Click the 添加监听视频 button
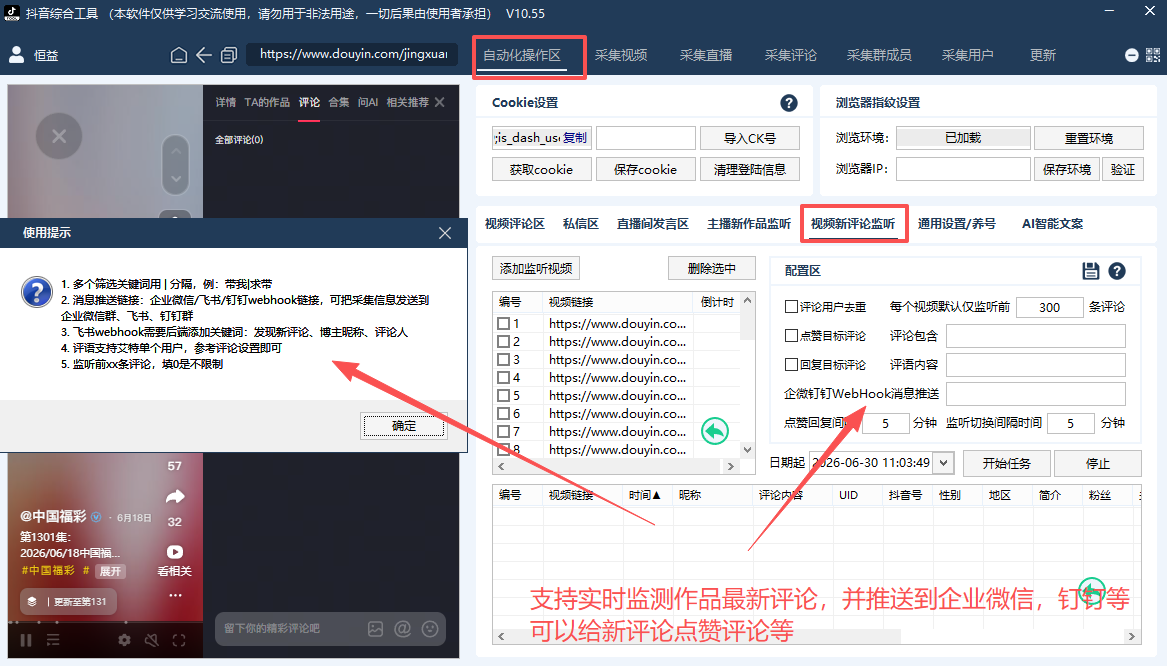This screenshot has height=666, width=1167. [x=536, y=268]
